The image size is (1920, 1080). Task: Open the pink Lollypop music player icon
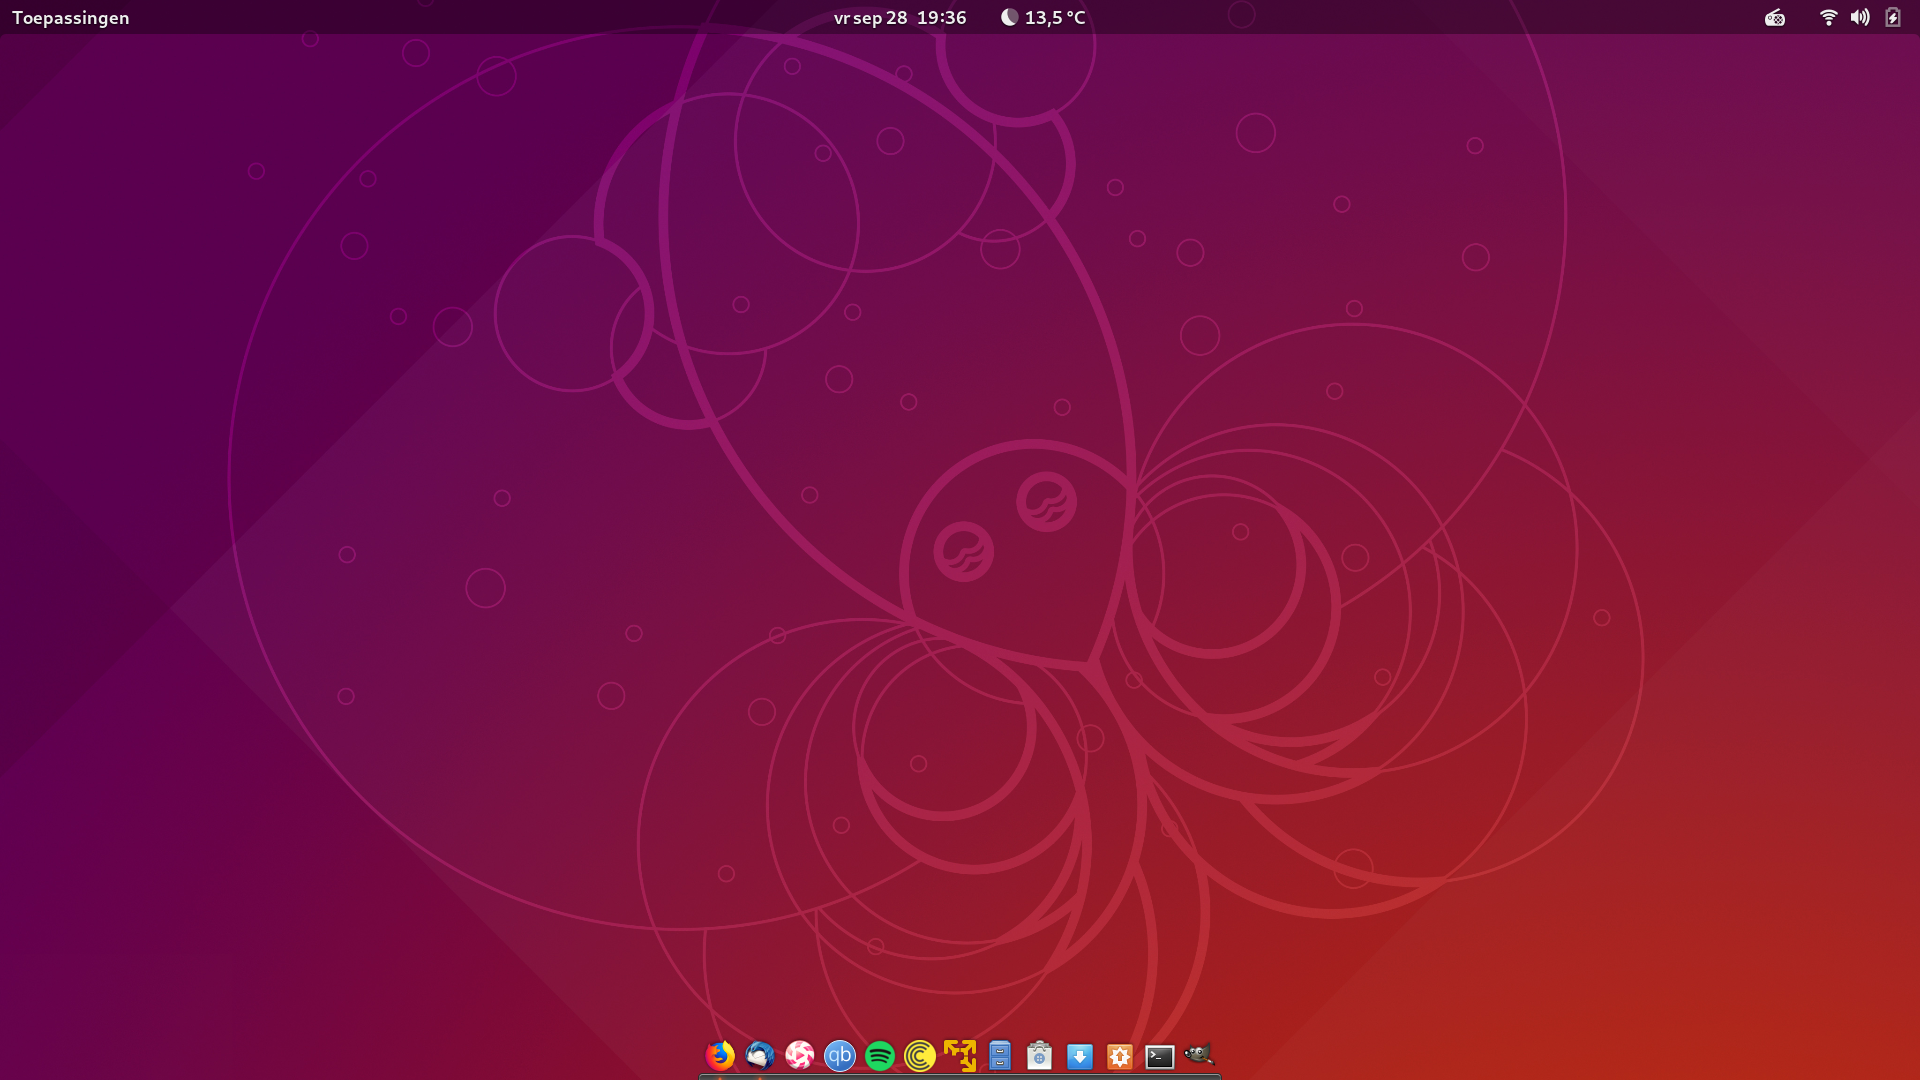(x=800, y=1055)
